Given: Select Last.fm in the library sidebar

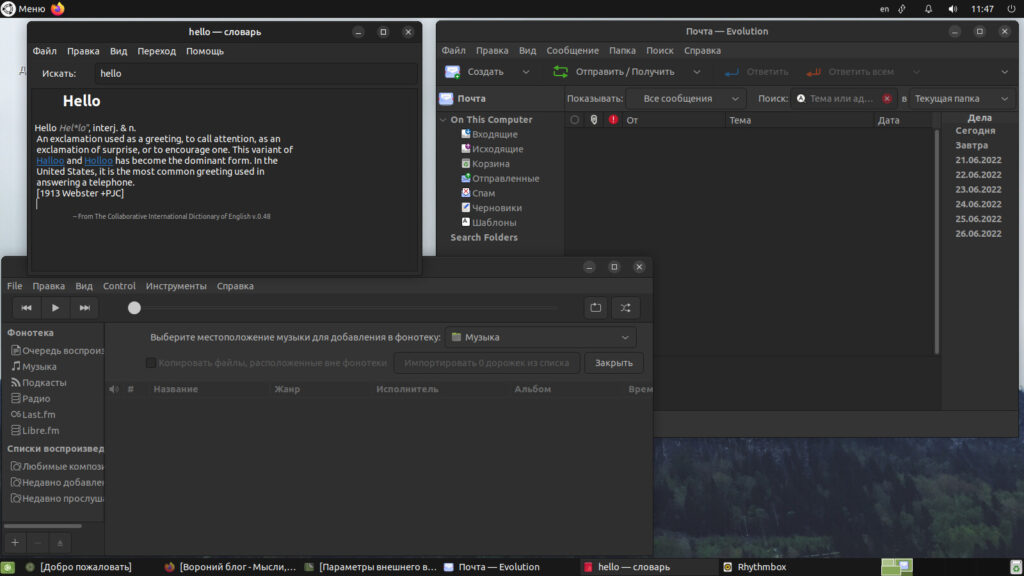Looking at the screenshot, I should pos(40,414).
